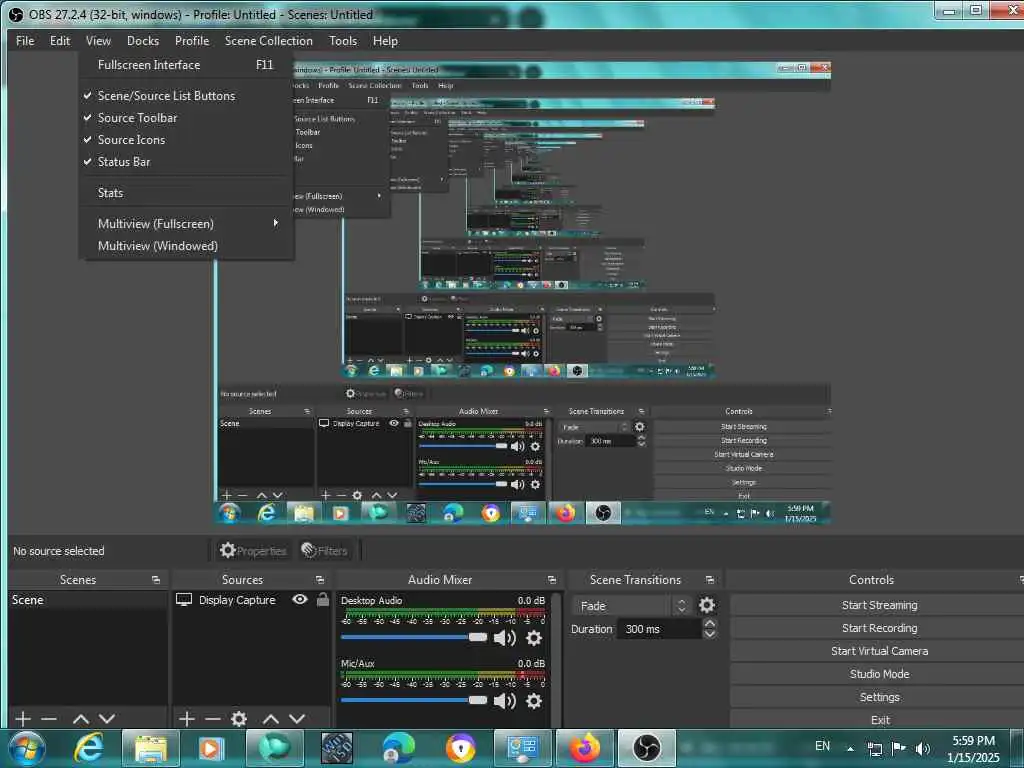Add a new scene with plus icon

23,719
